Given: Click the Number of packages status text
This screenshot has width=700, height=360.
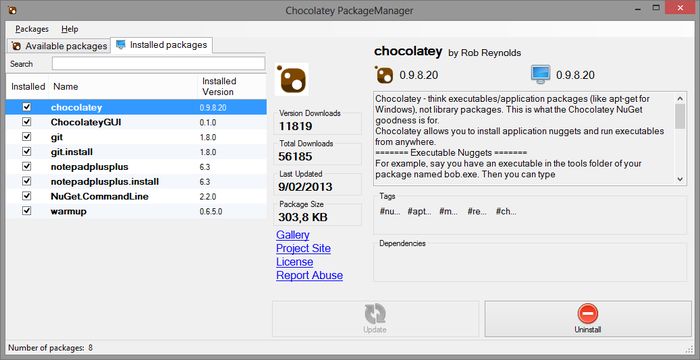Looking at the screenshot, I should pos(50,347).
